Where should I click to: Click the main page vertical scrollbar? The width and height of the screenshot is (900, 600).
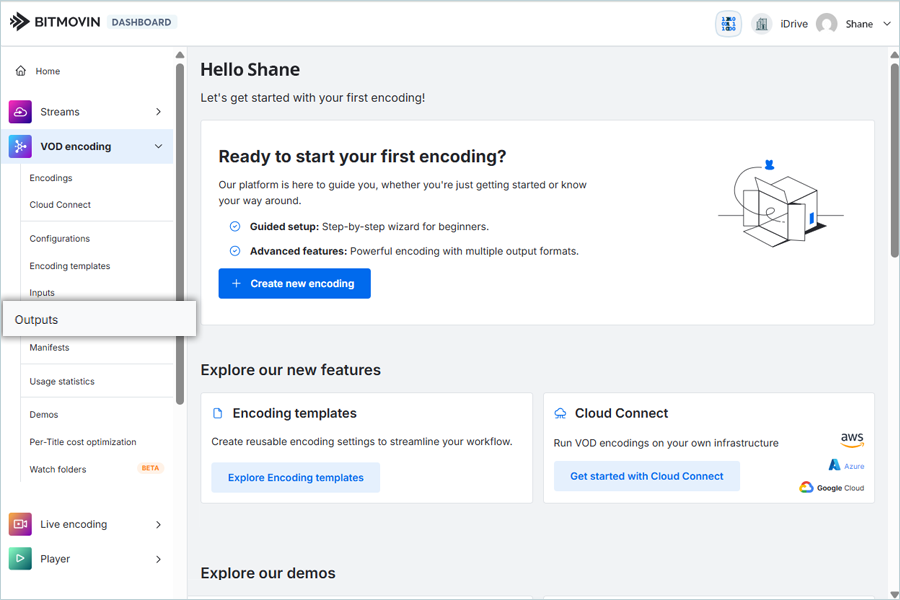pyautogui.click(x=894, y=160)
